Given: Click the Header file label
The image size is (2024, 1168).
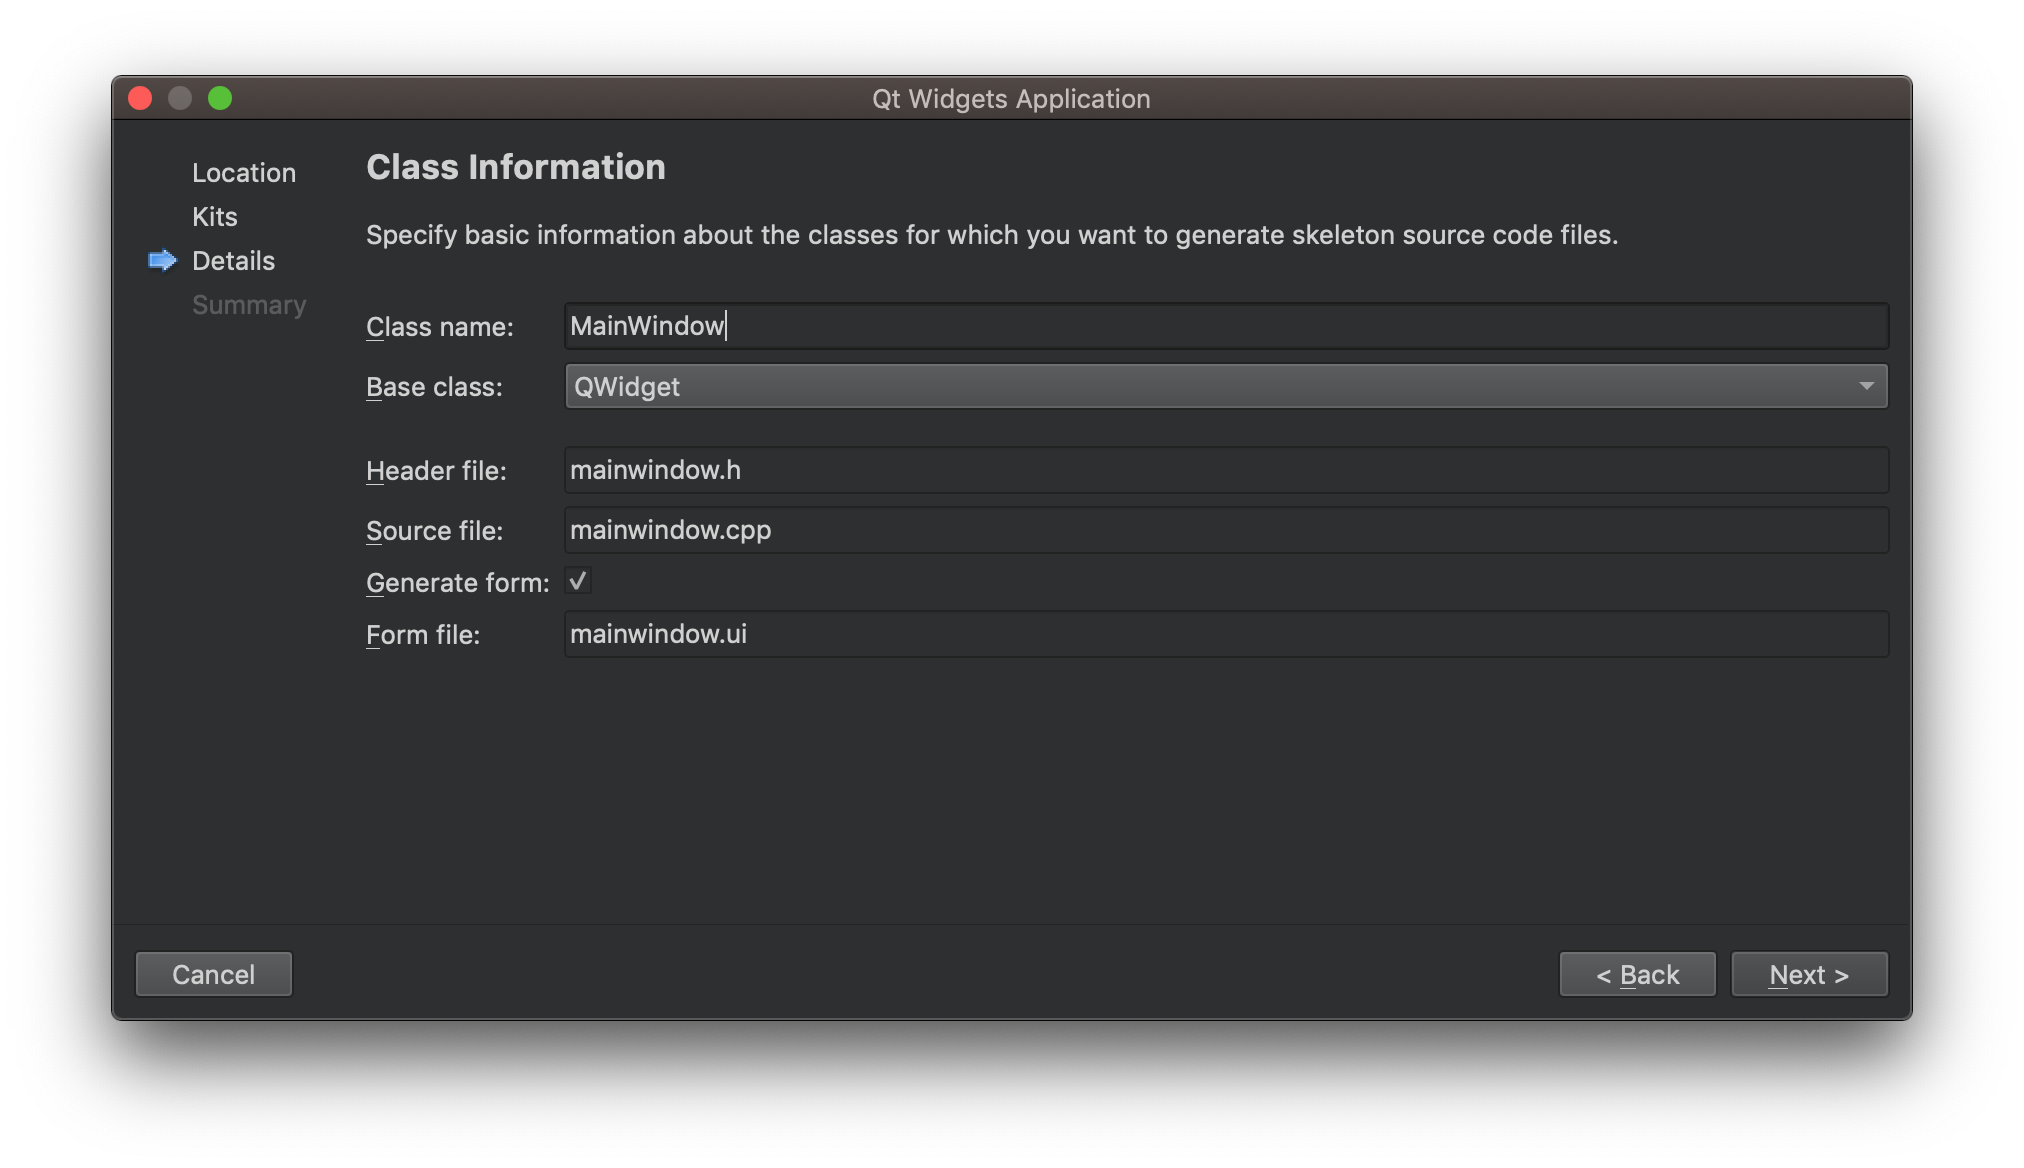Looking at the screenshot, I should 436,471.
